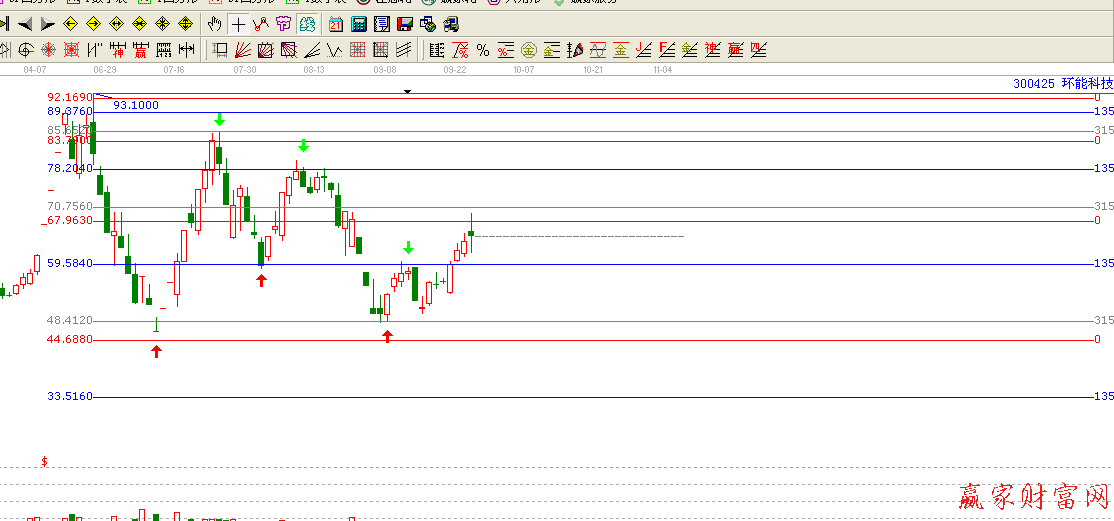Click the 93.1000 price level label

pyautogui.click(x=136, y=105)
